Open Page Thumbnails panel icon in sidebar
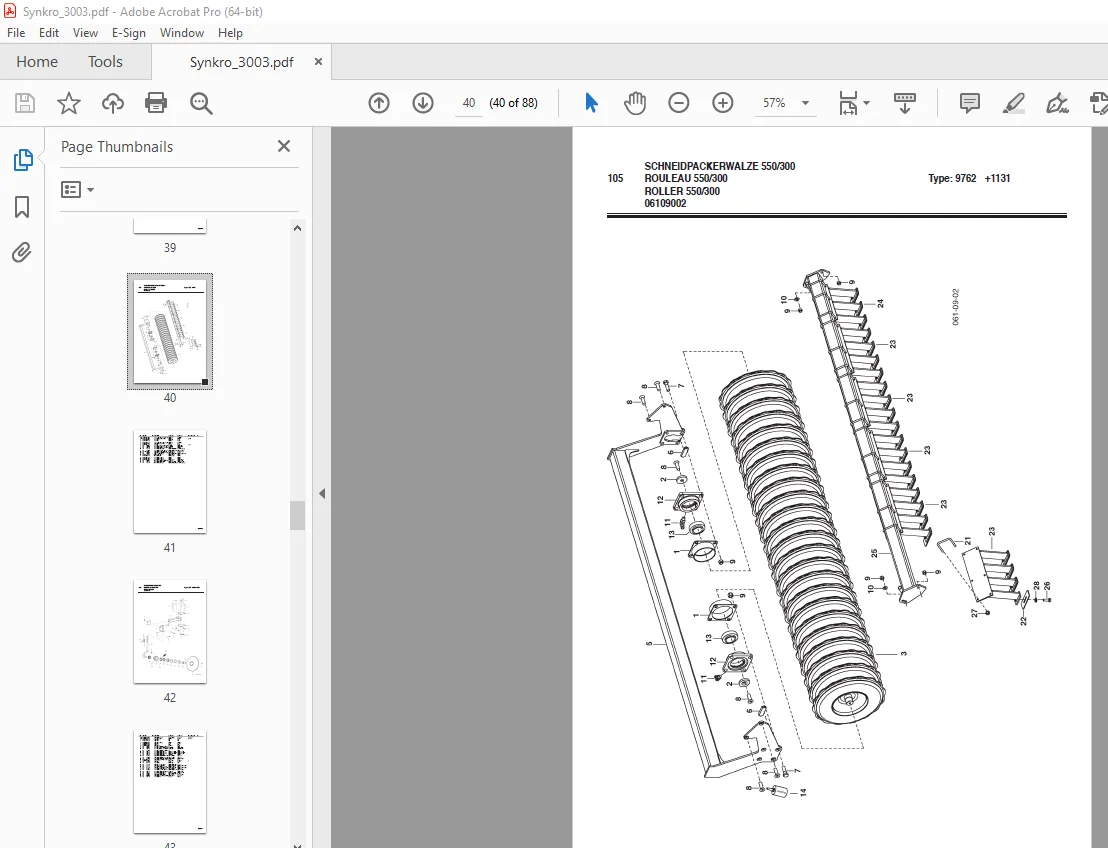1108x848 pixels. pos(23,160)
